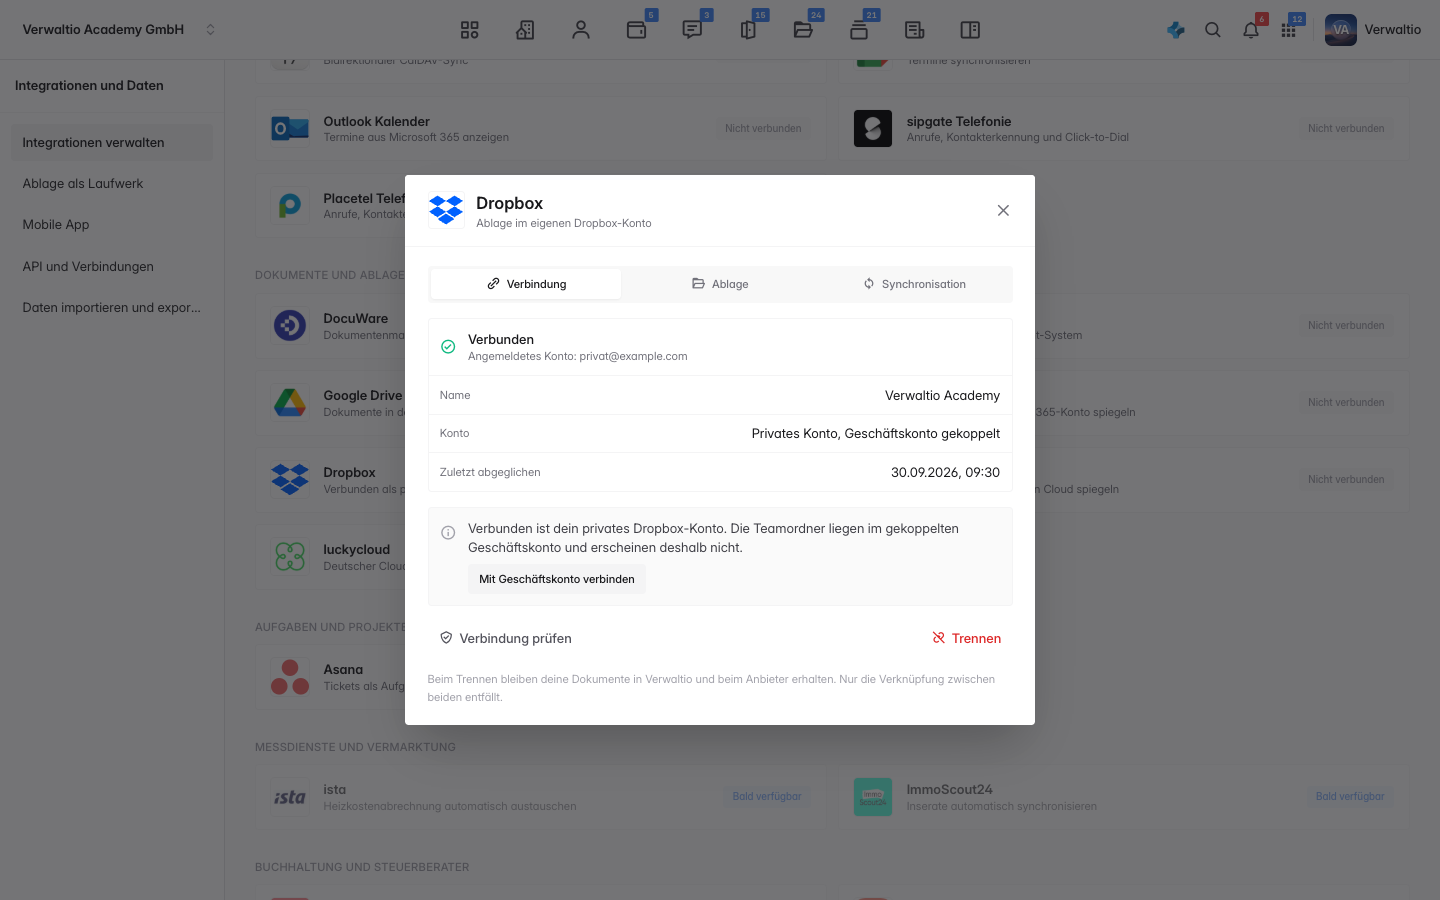Click the Konto value Privates Konto, Geschäftskonto gekoppelt
The width and height of the screenshot is (1440, 900).
(876, 433)
